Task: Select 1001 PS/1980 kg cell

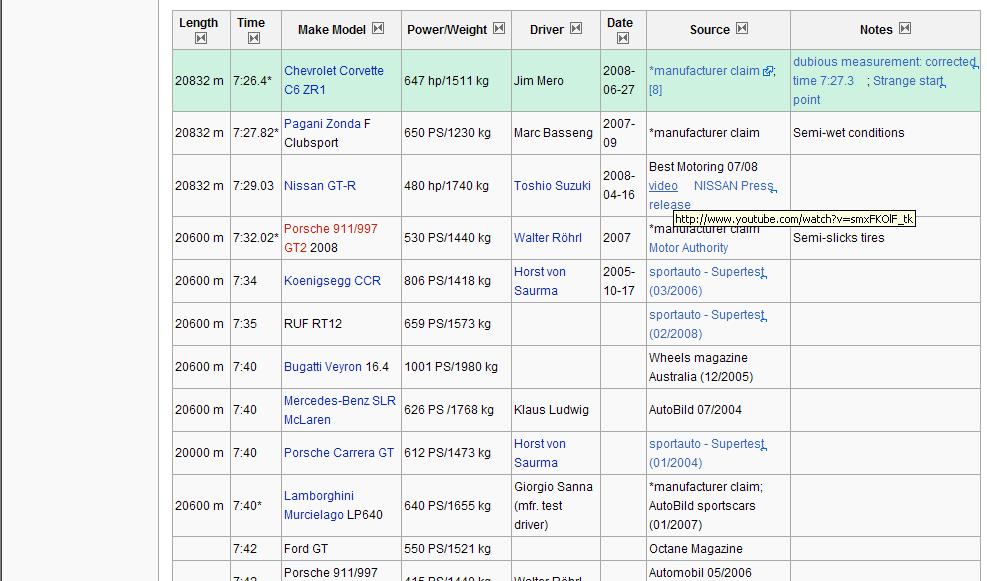Action: point(456,367)
